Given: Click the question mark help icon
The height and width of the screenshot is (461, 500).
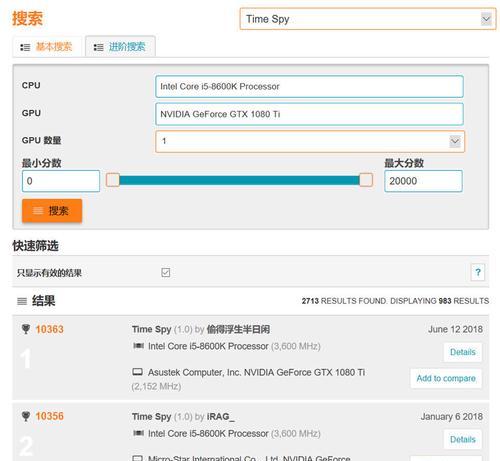Looking at the screenshot, I should (x=478, y=273).
